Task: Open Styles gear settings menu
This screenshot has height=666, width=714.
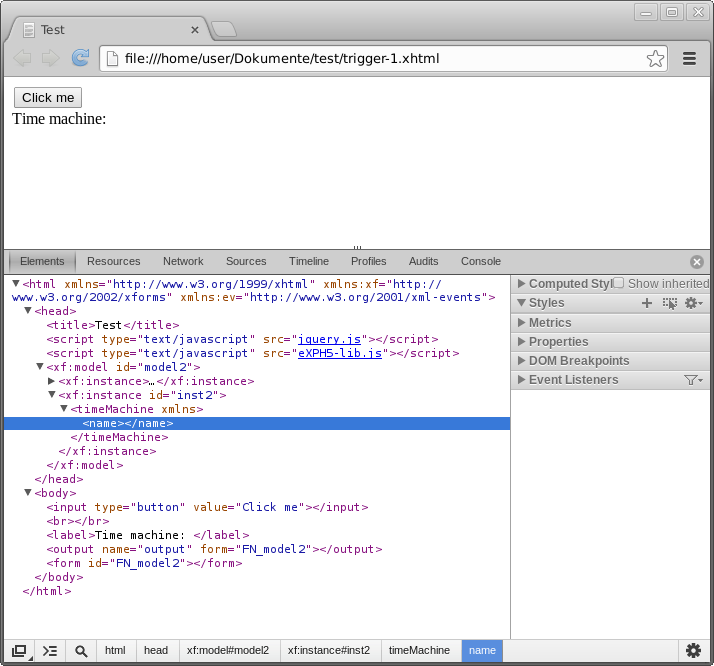Action: (694, 303)
